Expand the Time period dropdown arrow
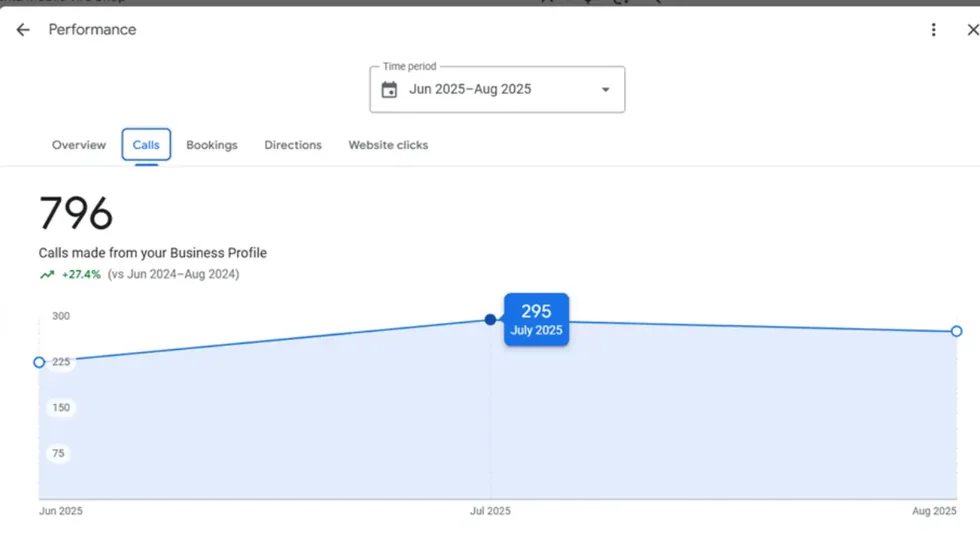 click(x=605, y=89)
